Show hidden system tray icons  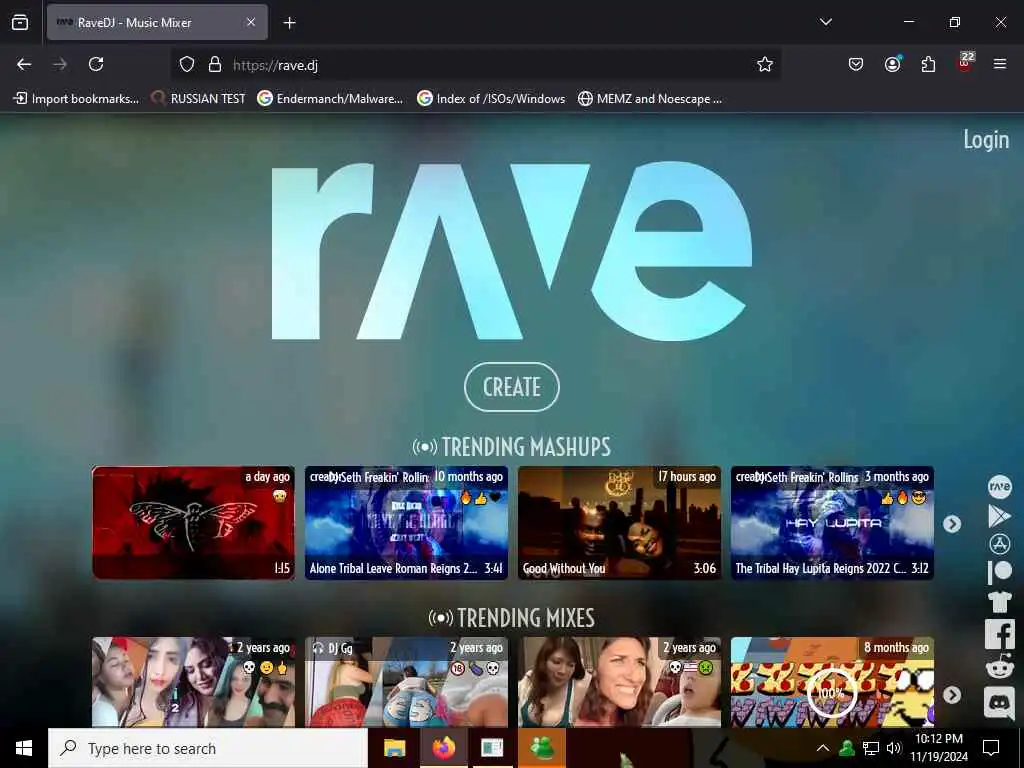823,748
